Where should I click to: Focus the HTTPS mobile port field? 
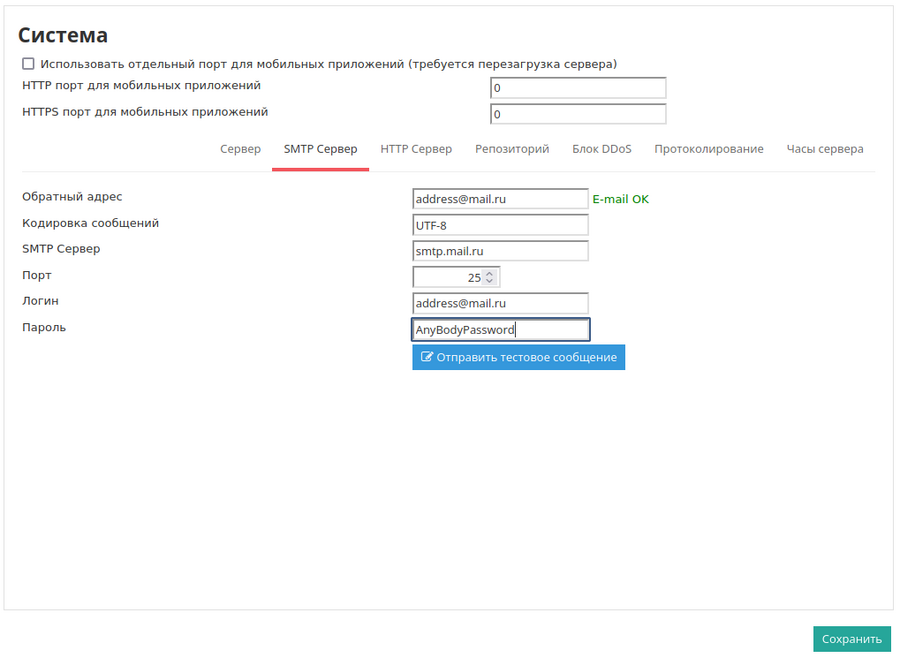[x=578, y=115]
